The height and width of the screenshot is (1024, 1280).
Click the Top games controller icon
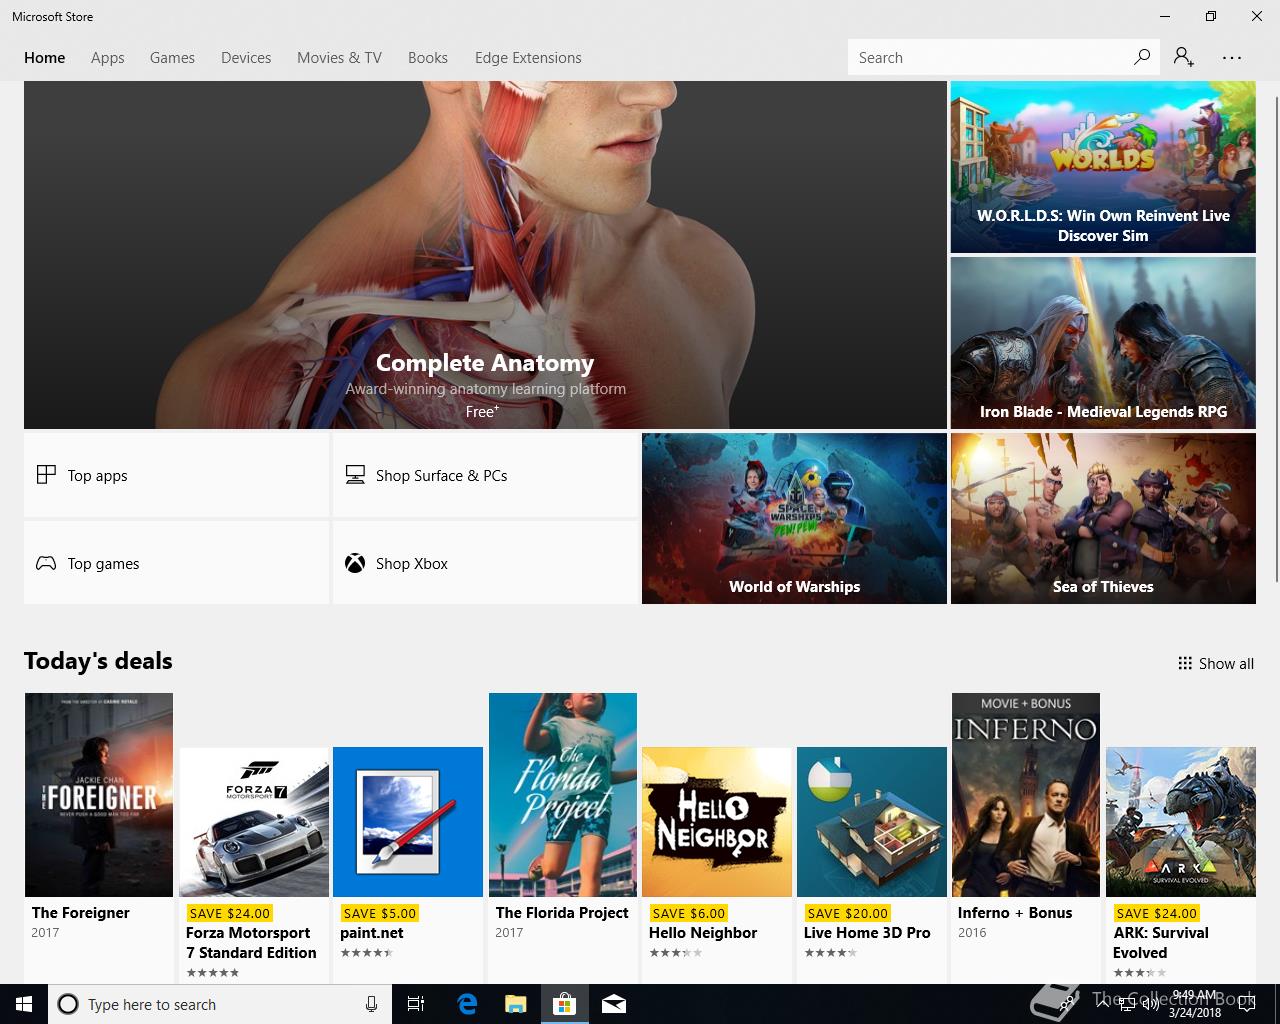coord(46,563)
